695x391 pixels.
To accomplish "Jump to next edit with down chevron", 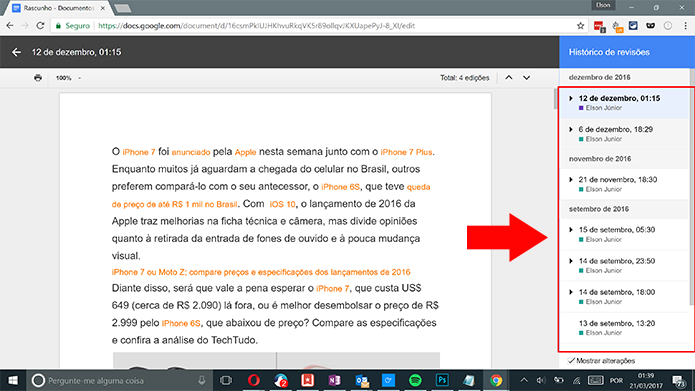I will coord(527,78).
